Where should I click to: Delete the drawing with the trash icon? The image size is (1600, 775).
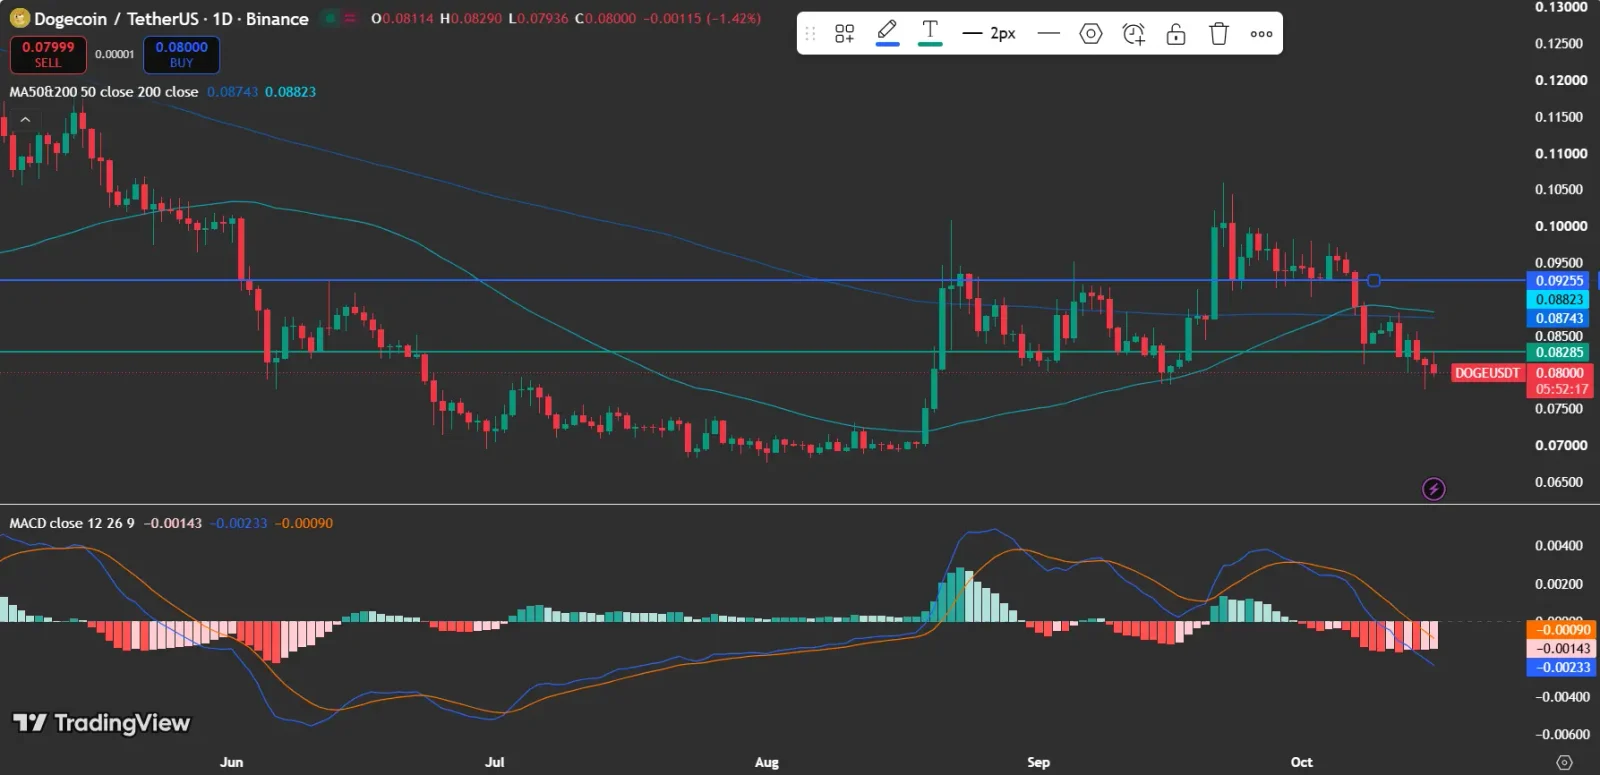pyautogui.click(x=1219, y=34)
